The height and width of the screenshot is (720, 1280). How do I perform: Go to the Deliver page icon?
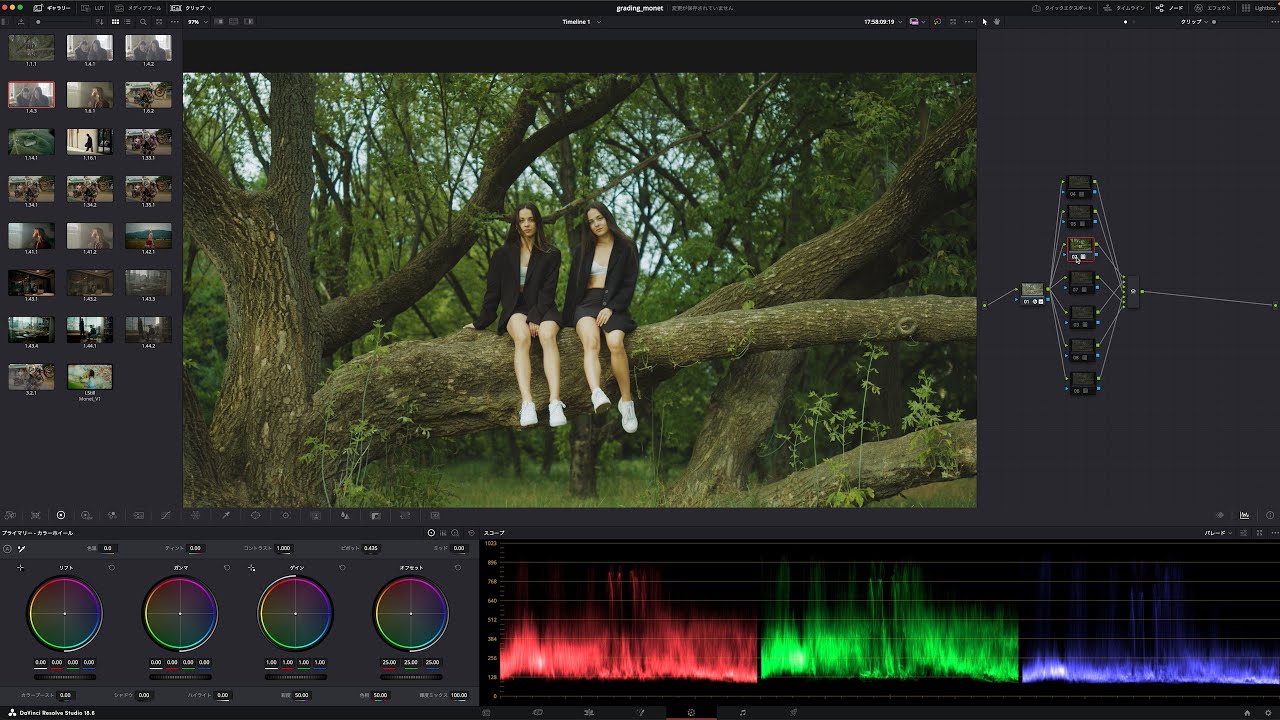click(793, 712)
